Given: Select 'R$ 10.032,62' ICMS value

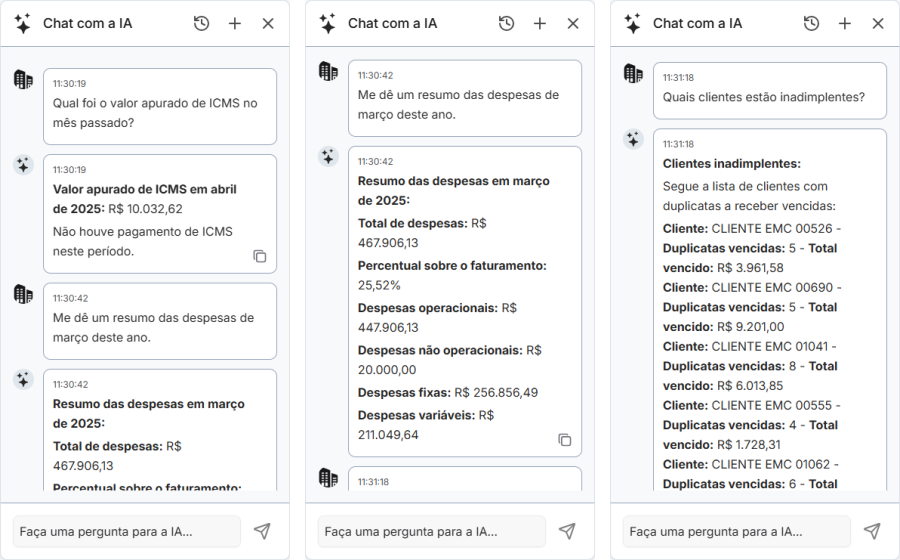Looking at the screenshot, I should (x=145, y=209).
